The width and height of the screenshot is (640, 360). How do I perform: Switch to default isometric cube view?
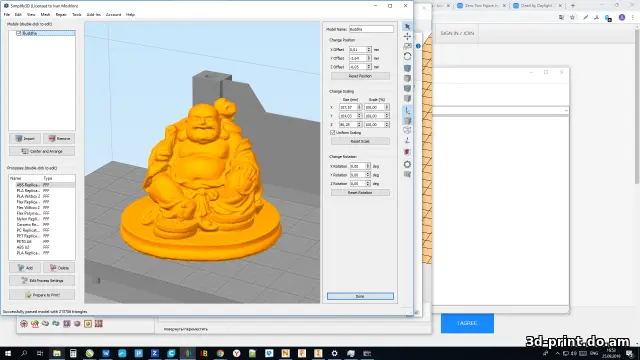(x=407, y=68)
